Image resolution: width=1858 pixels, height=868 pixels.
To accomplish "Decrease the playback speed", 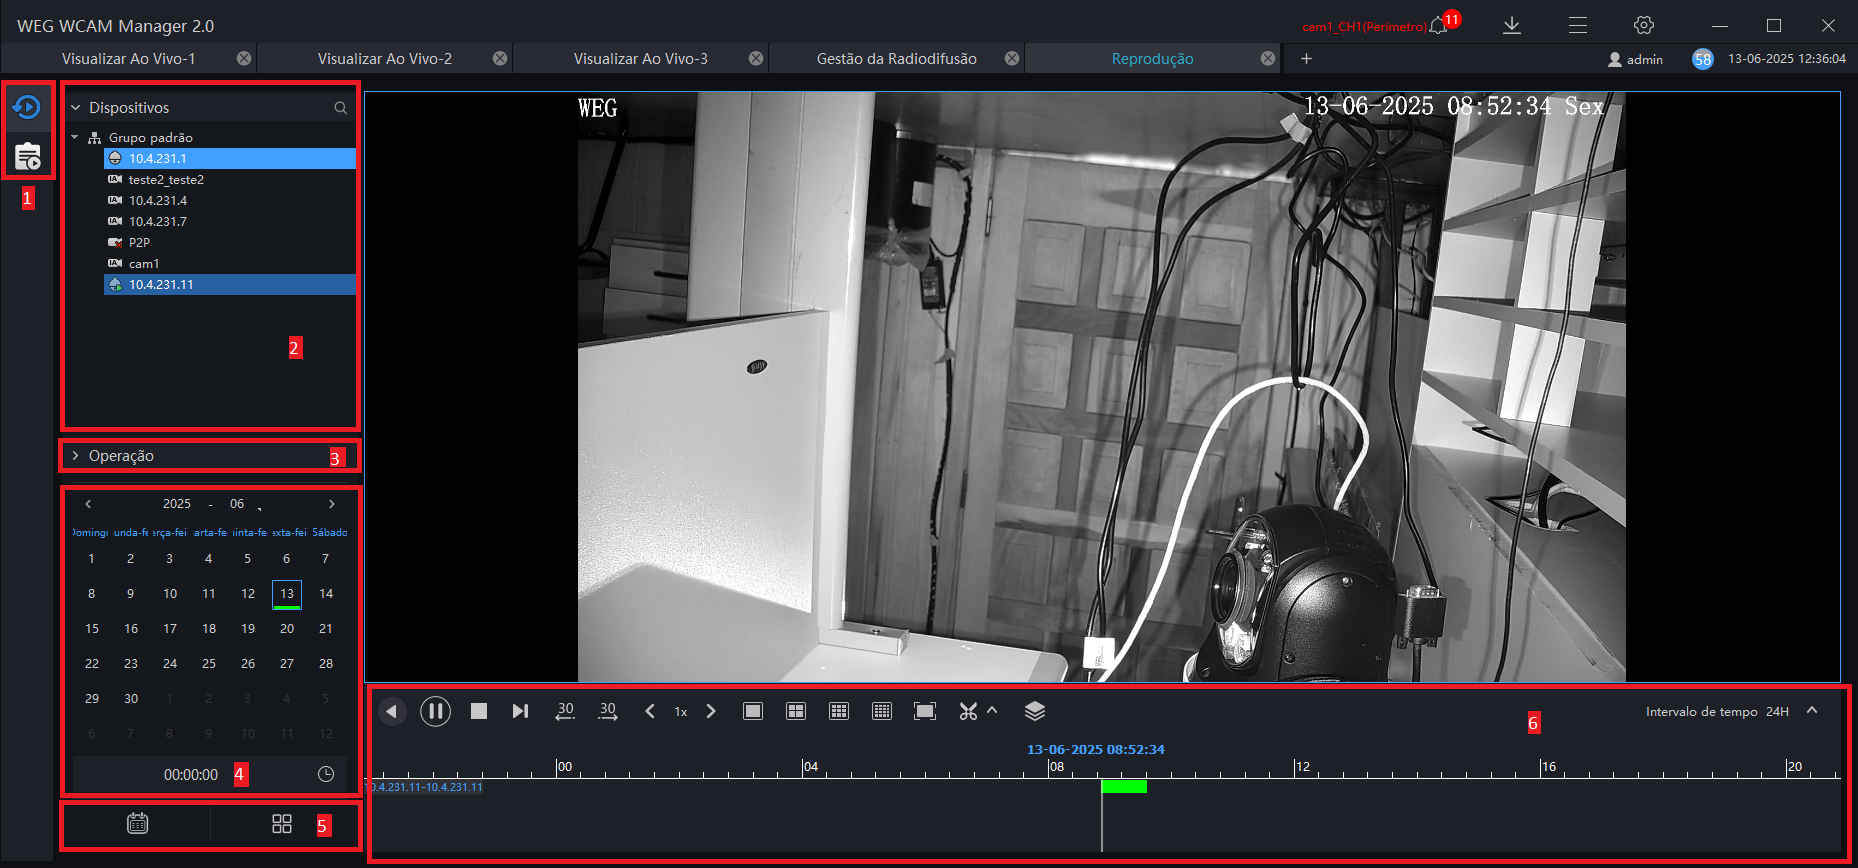I will pyautogui.click(x=650, y=711).
